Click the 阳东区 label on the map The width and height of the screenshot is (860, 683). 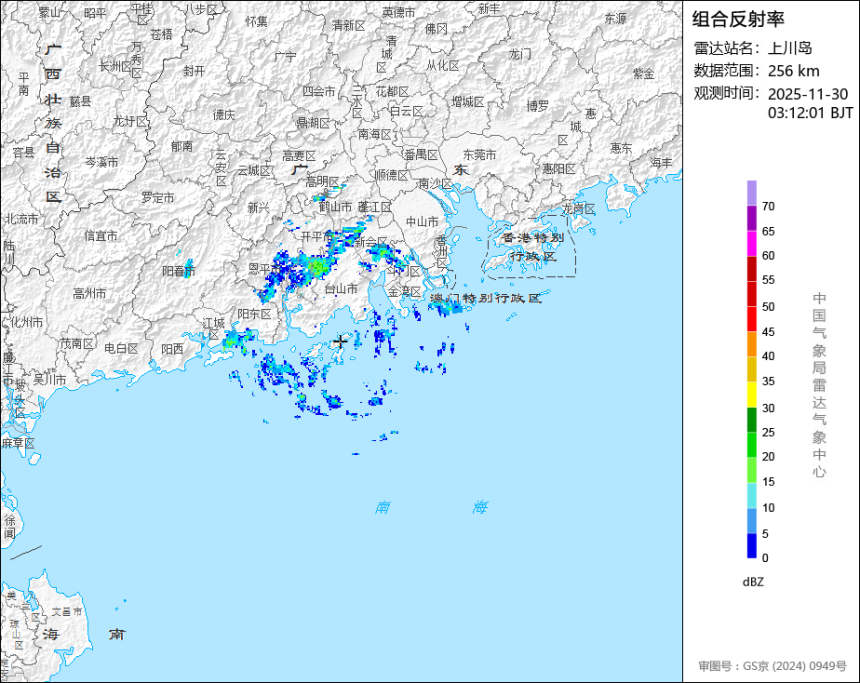pyautogui.click(x=254, y=314)
